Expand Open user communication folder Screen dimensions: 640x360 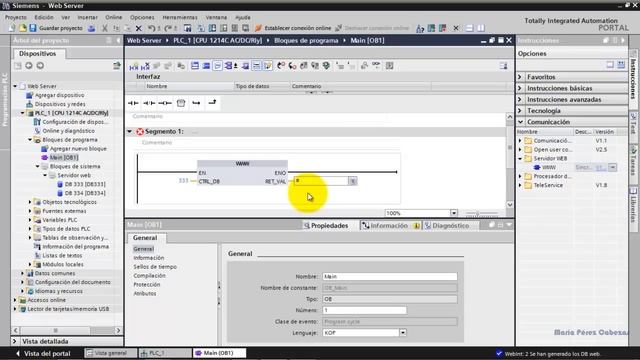tap(520, 149)
